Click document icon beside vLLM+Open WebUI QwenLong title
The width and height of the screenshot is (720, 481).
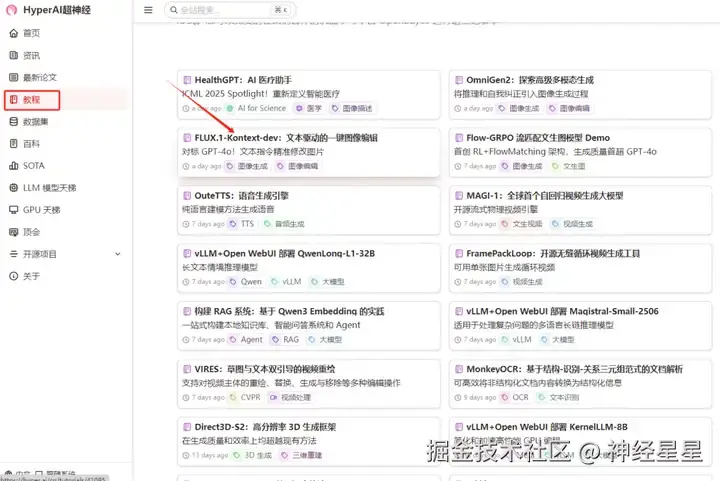pos(187,253)
